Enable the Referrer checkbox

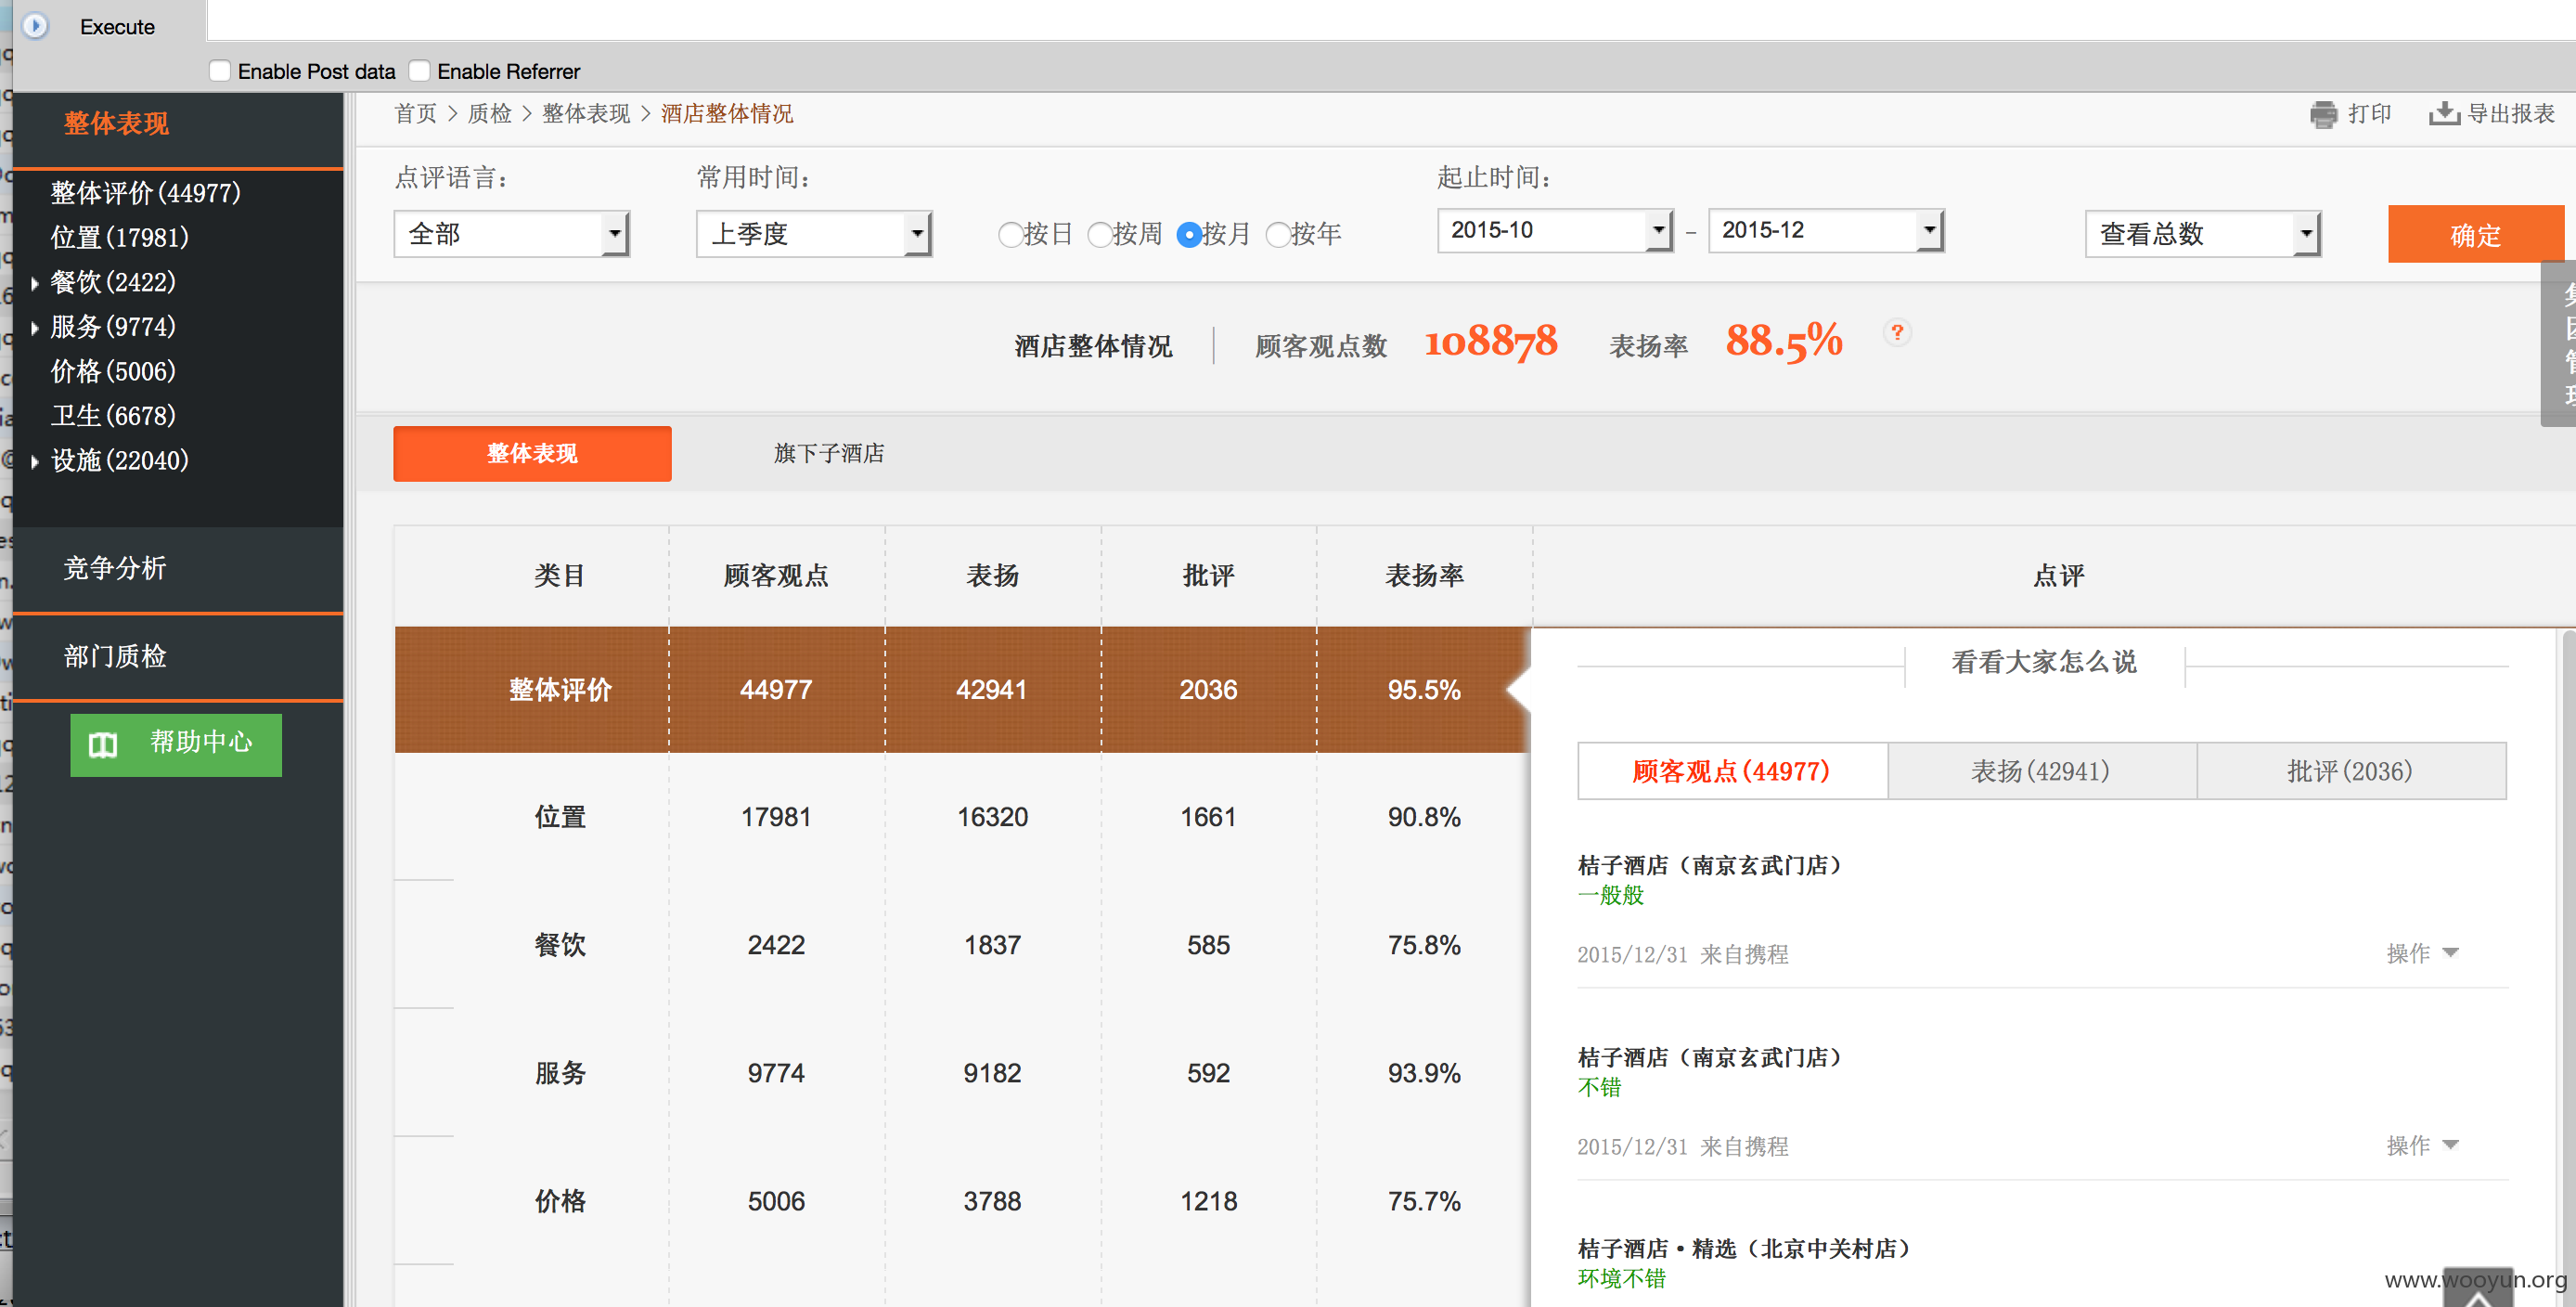[x=420, y=71]
